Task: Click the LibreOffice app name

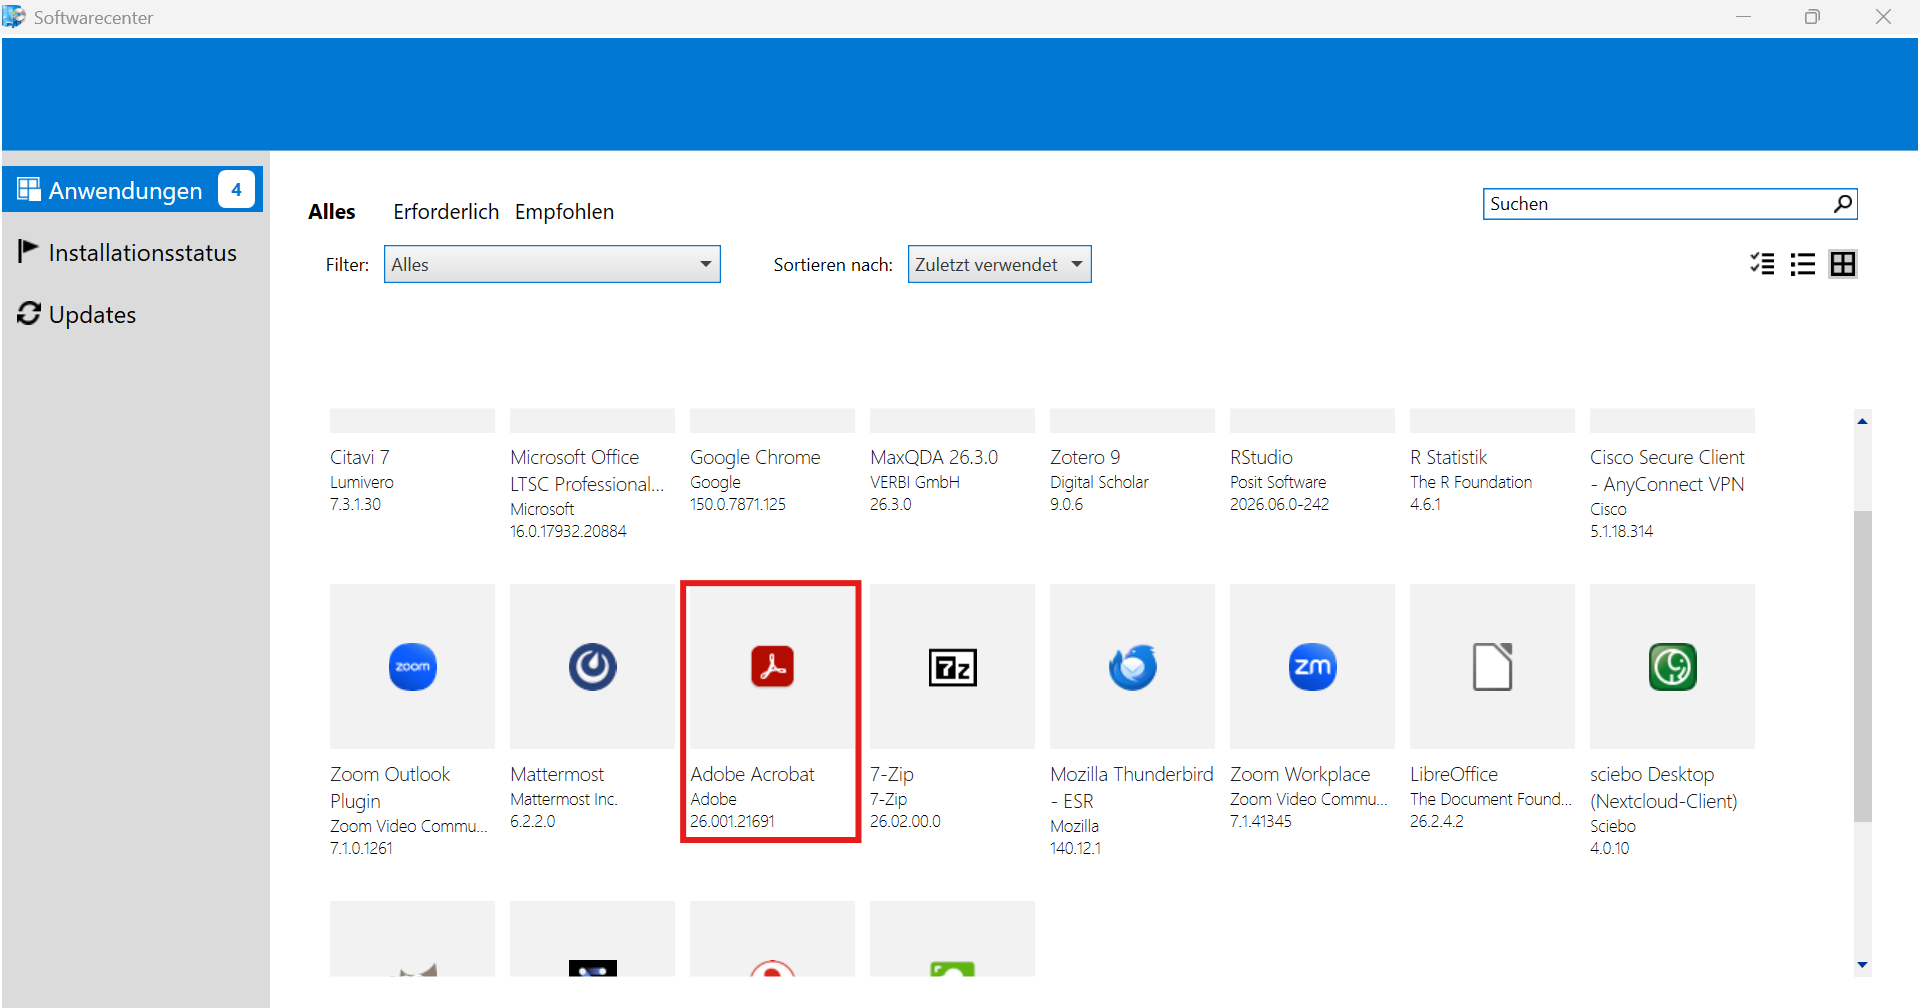Action: coord(1454,774)
